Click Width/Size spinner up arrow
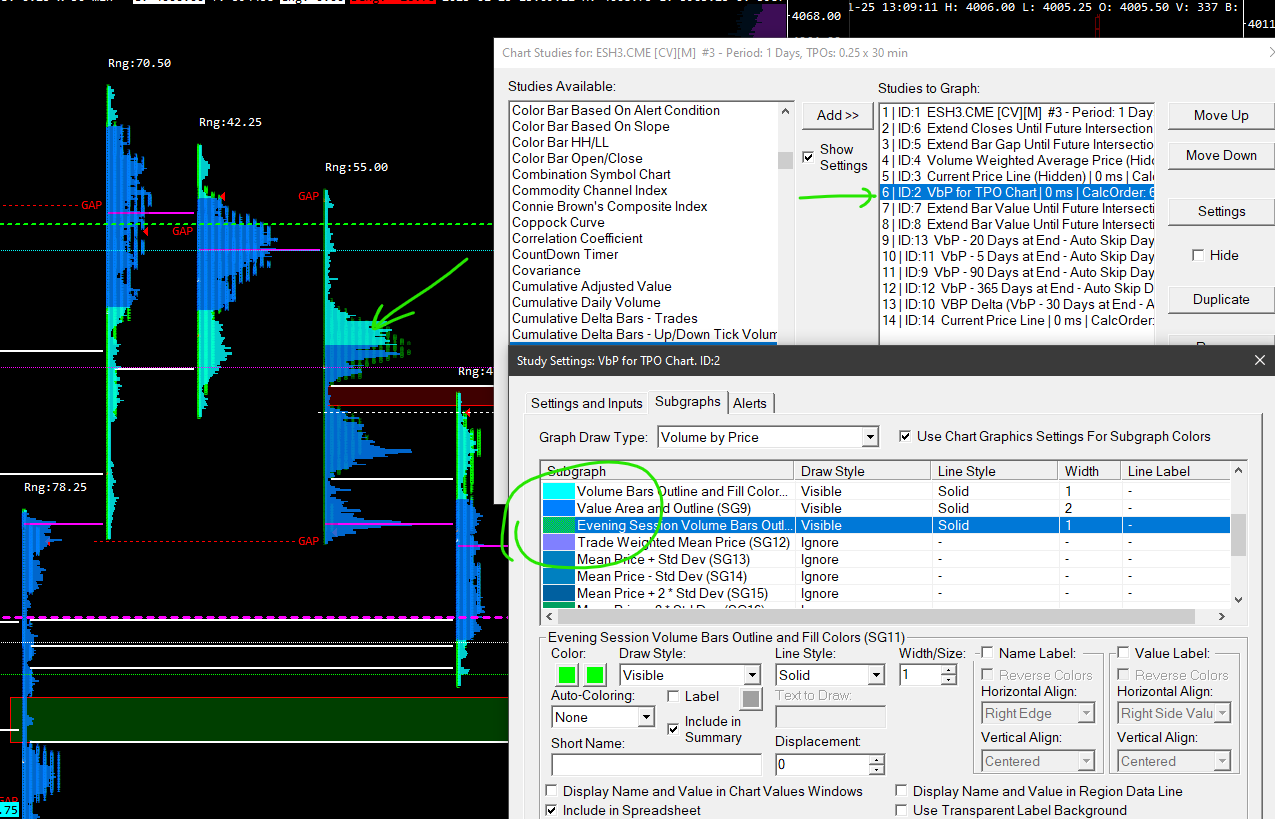The image size is (1275, 819). (x=949, y=670)
